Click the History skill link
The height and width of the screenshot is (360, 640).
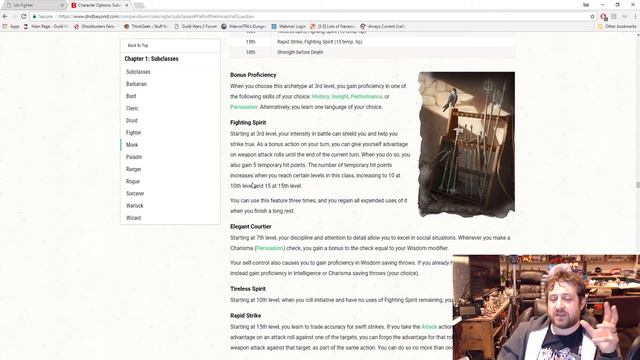[320, 97]
